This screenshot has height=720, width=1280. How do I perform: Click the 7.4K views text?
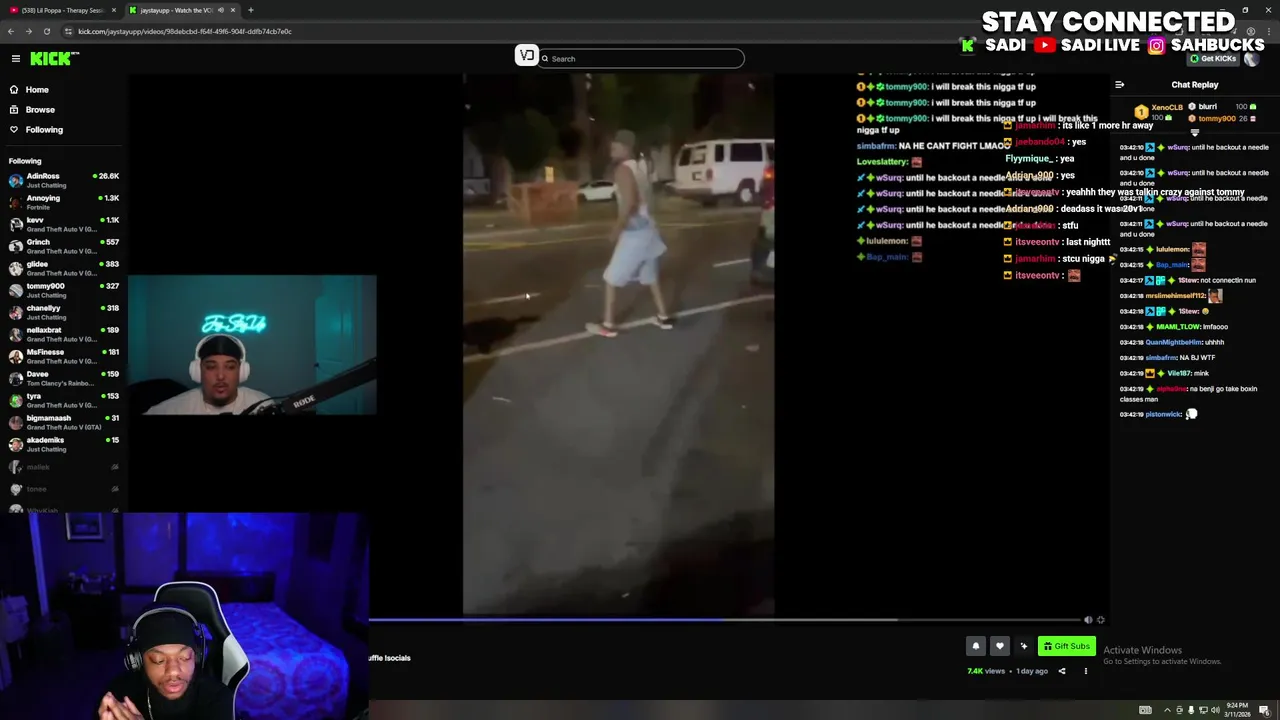point(986,671)
